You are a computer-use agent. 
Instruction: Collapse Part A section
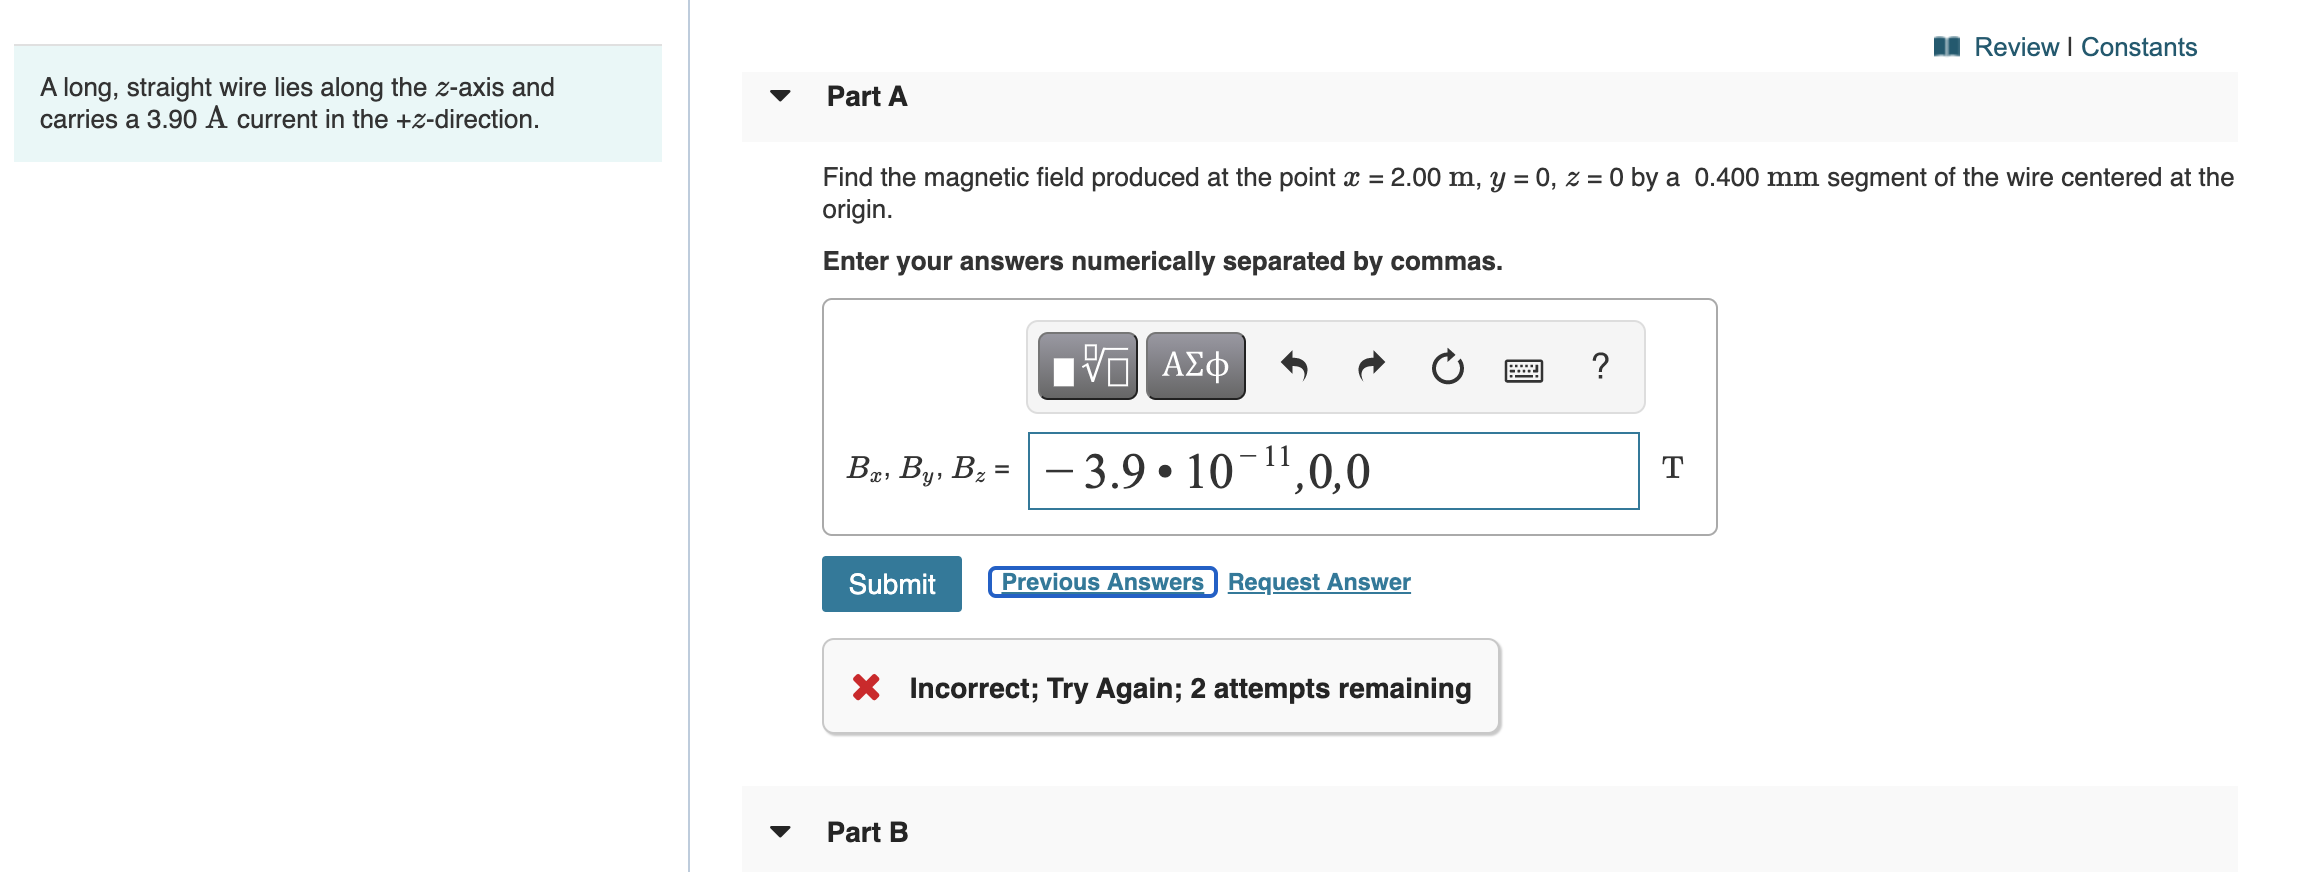(780, 96)
